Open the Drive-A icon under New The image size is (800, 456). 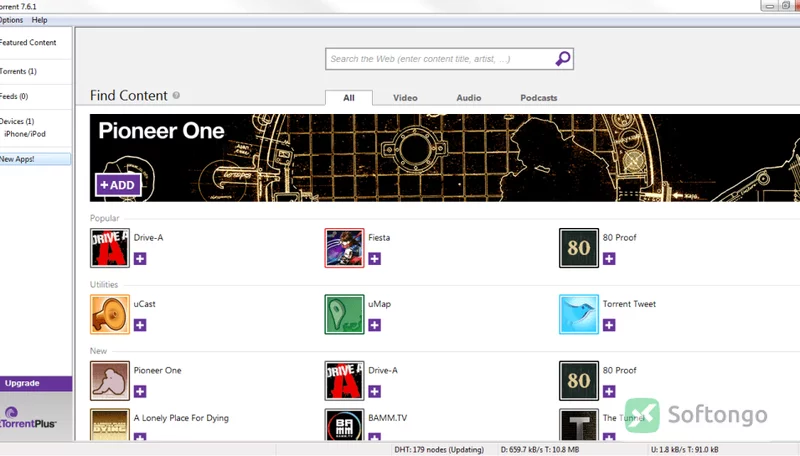[x=344, y=381]
